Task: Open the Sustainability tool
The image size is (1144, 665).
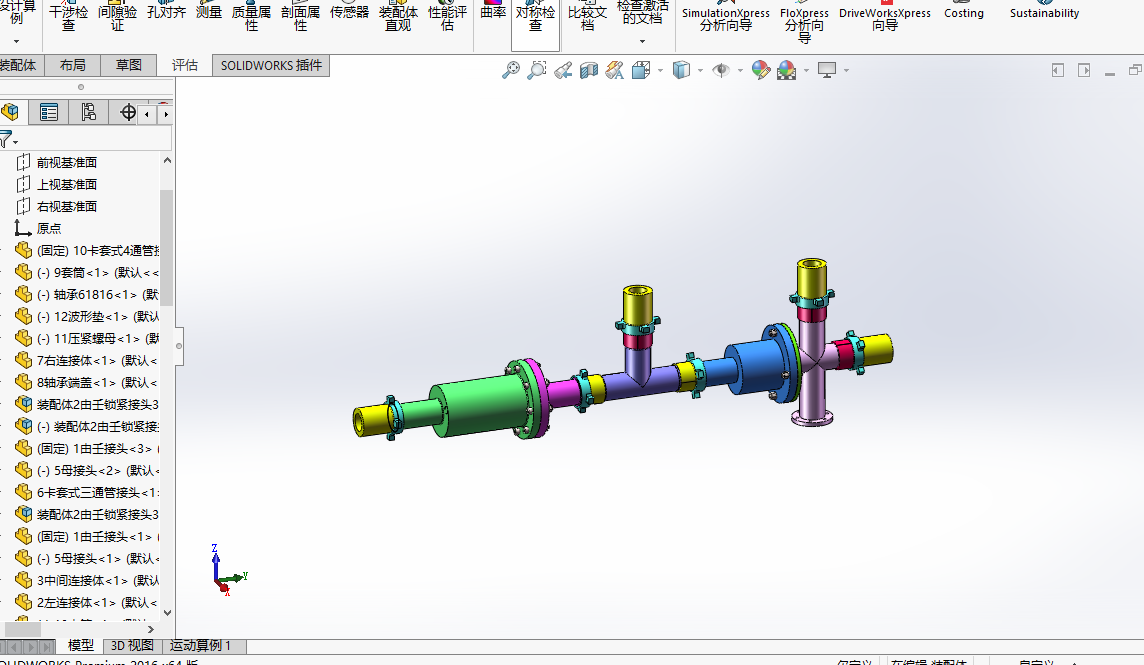Action: [x=1044, y=12]
